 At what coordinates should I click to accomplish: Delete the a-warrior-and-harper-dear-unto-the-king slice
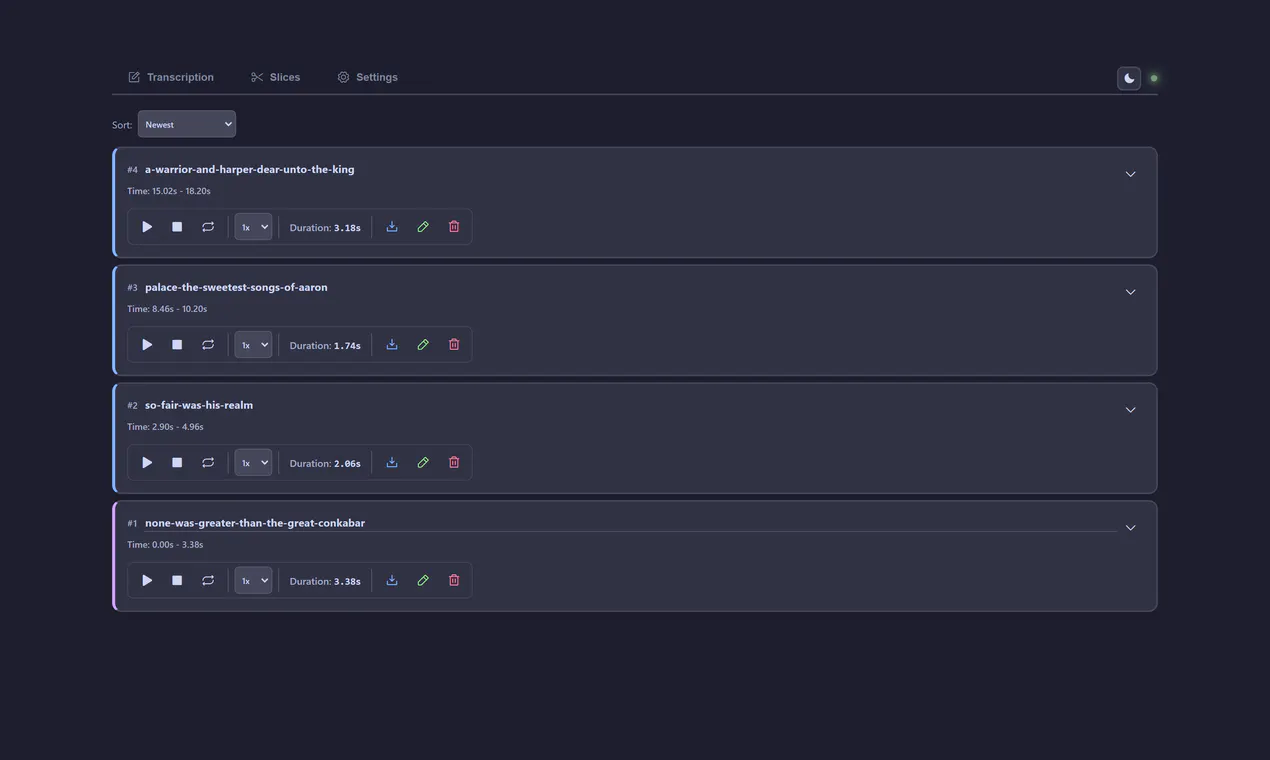(454, 227)
